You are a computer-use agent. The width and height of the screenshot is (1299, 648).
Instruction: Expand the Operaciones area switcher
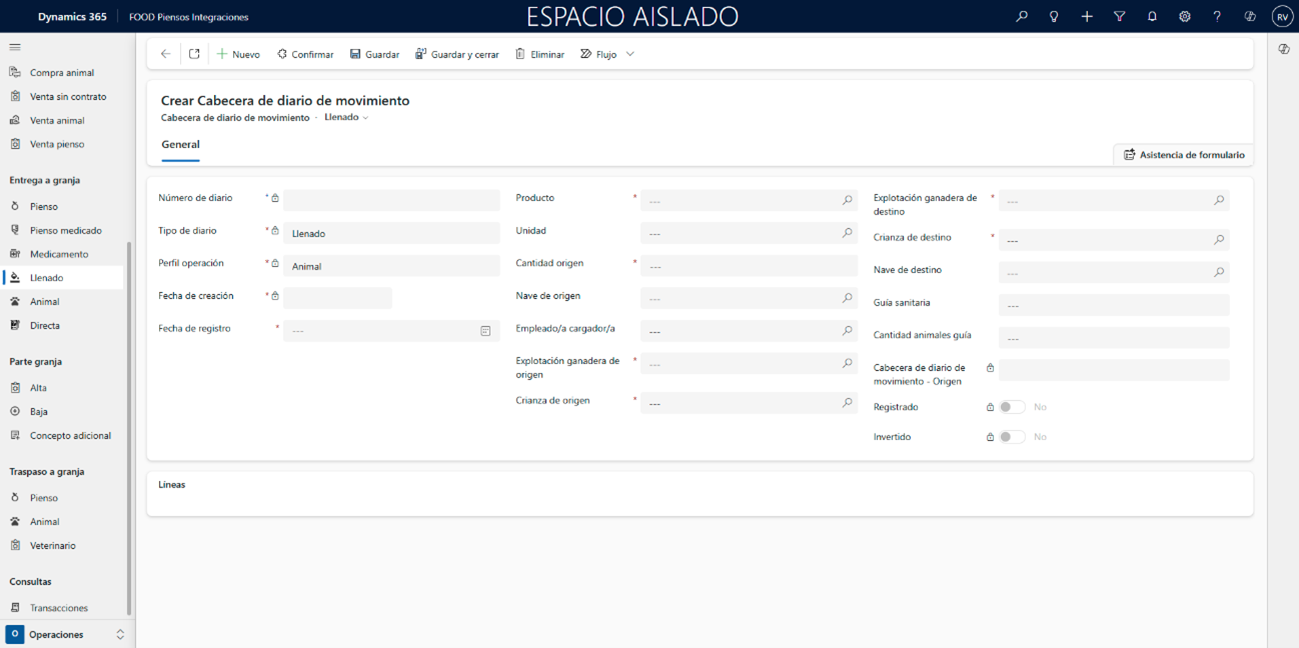coord(120,634)
